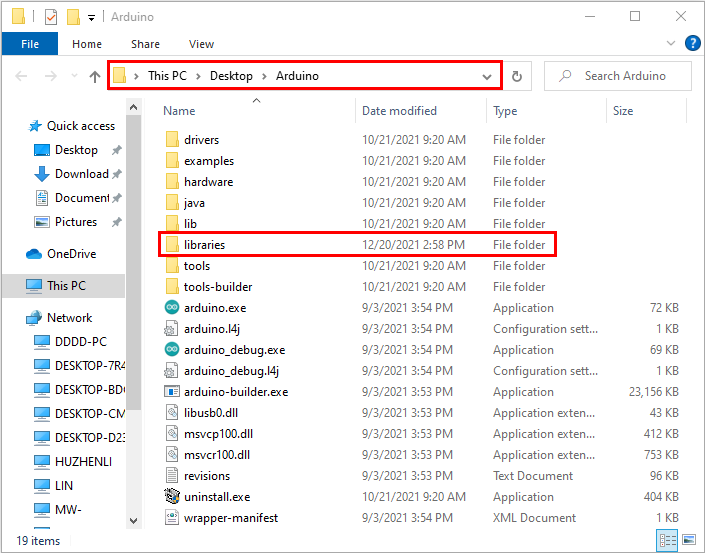The width and height of the screenshot is (705, 553).
Task: Sort by Date modified column header
Action: [421, 111]
